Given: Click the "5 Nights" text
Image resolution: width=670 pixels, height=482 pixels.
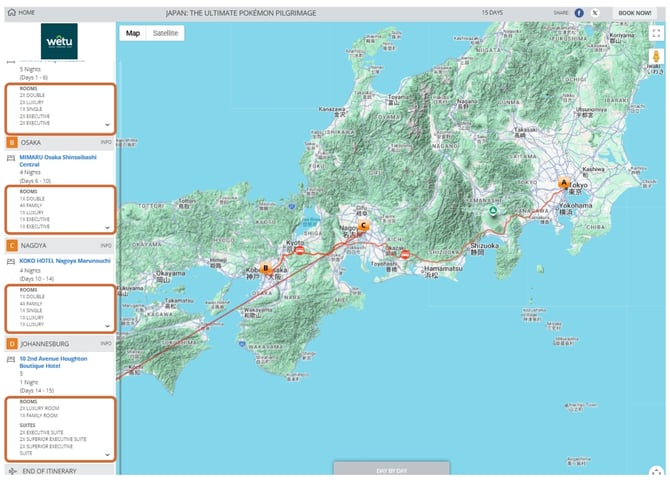Looking at the screenshot, I should tap(30, 69).
